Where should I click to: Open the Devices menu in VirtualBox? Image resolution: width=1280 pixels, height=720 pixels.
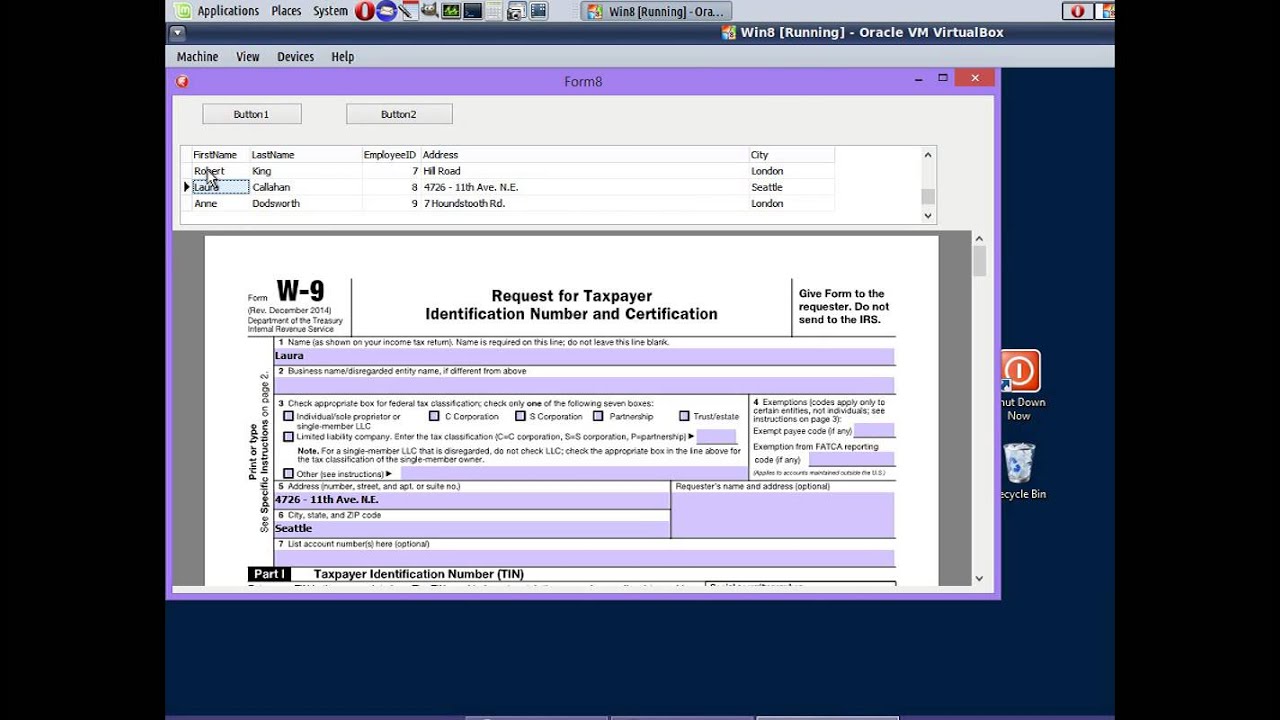point(295,57)
